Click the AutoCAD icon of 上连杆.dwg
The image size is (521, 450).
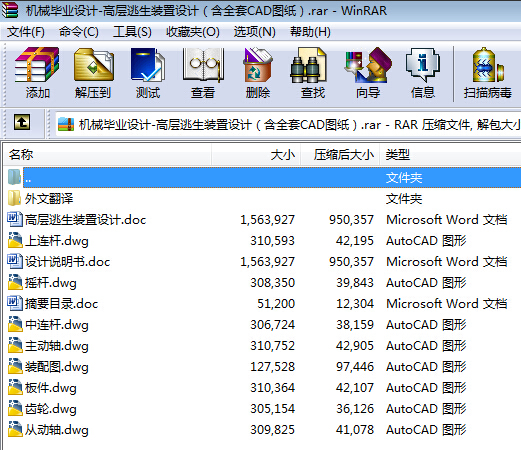(x=15, y=240)
